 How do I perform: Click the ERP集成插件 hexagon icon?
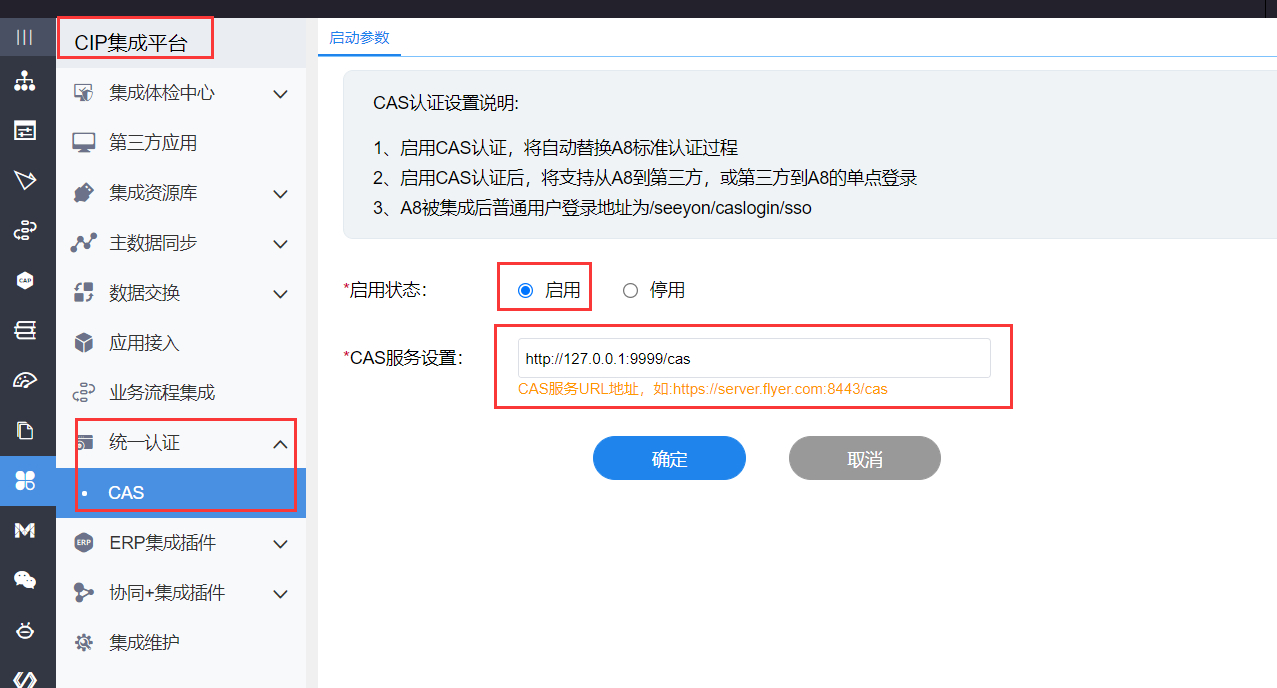(x=84, y=543)
